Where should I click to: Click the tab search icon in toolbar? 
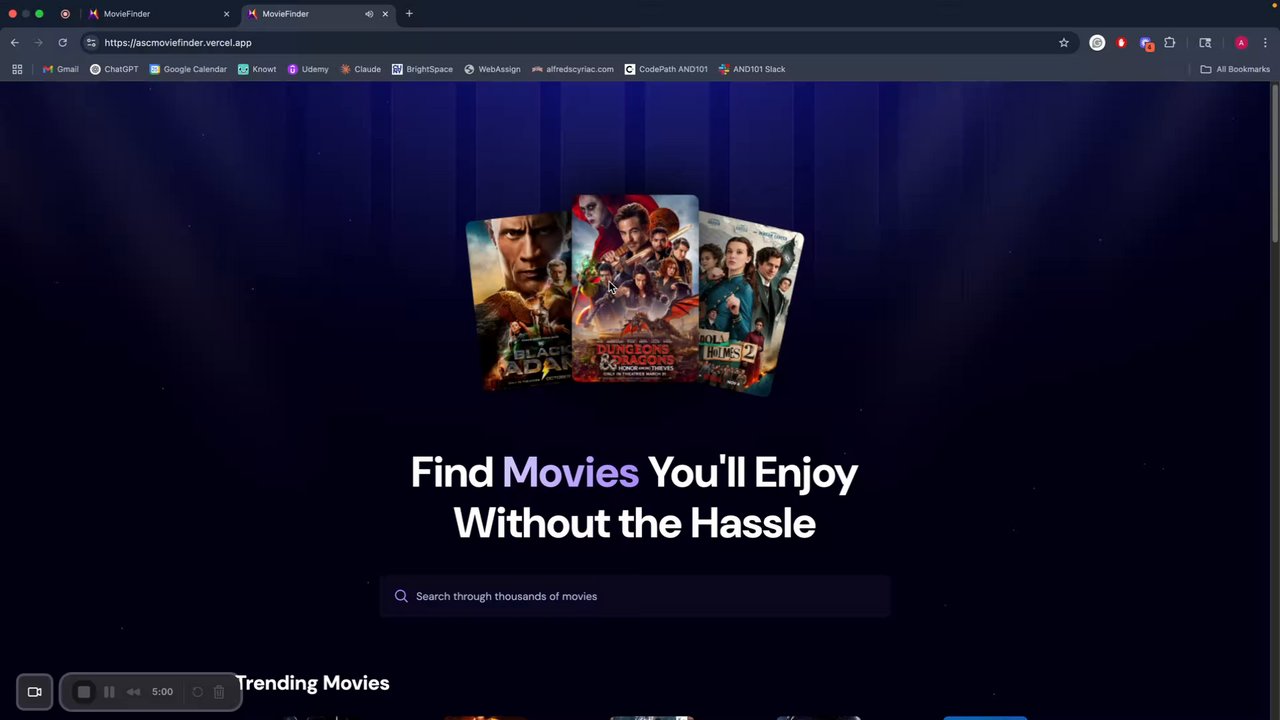pos(1205,43)
